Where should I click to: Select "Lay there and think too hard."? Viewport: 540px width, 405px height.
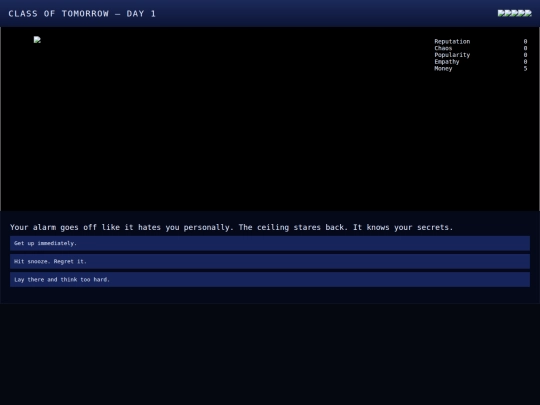270,280
